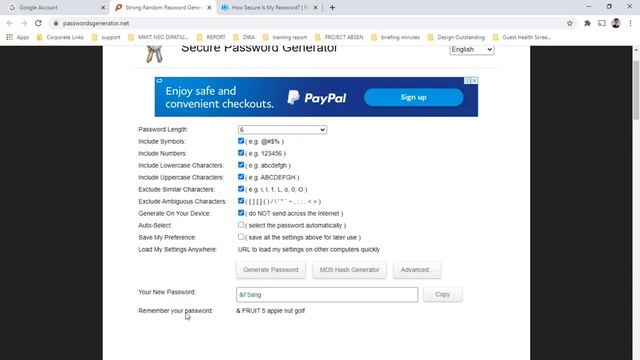
Task: Click the Secure Password Generator heading
Action: (x=259, y=48)
